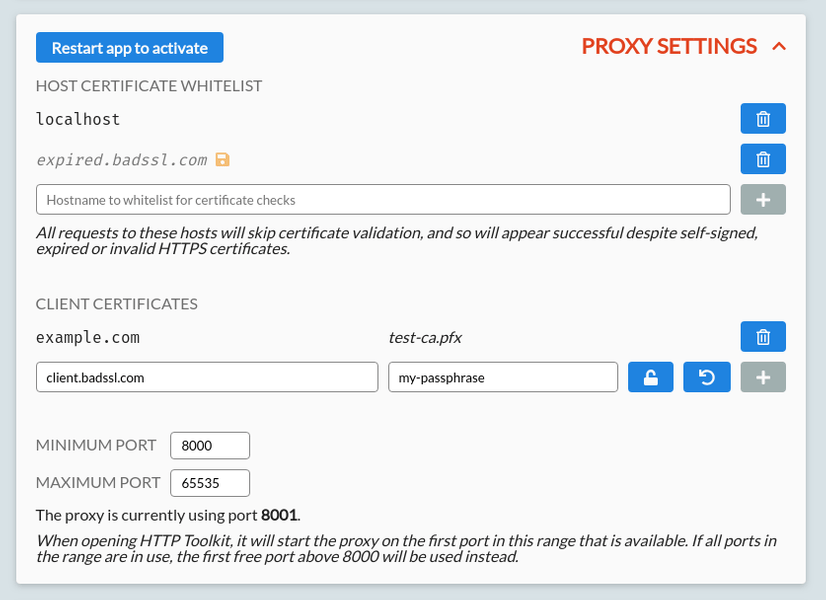The width and height of the screenshot is (826, 600).
Task: Click the expired.badssl.com hostname text
Action: coord(122,160)
